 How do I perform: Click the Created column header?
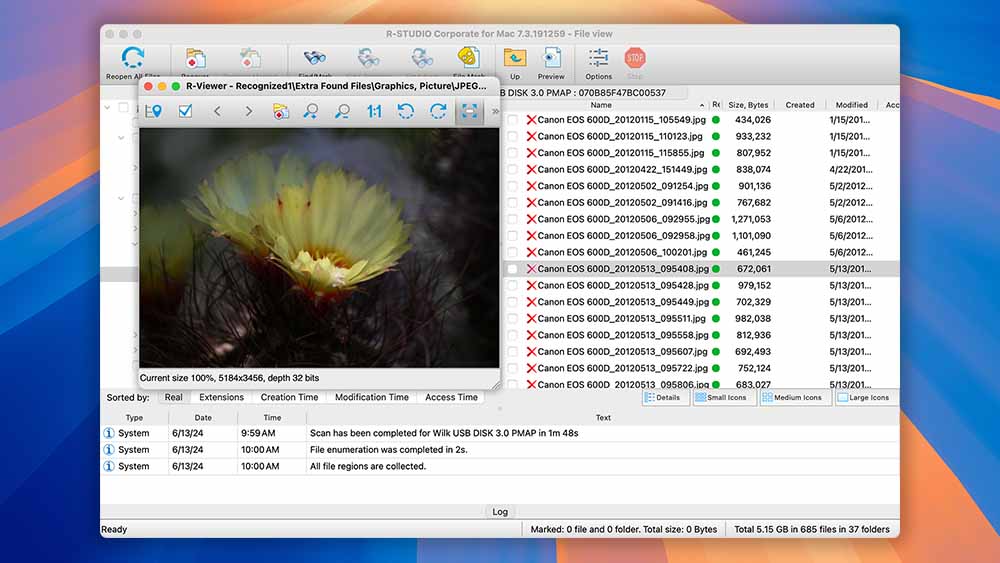tap(800, 105)
